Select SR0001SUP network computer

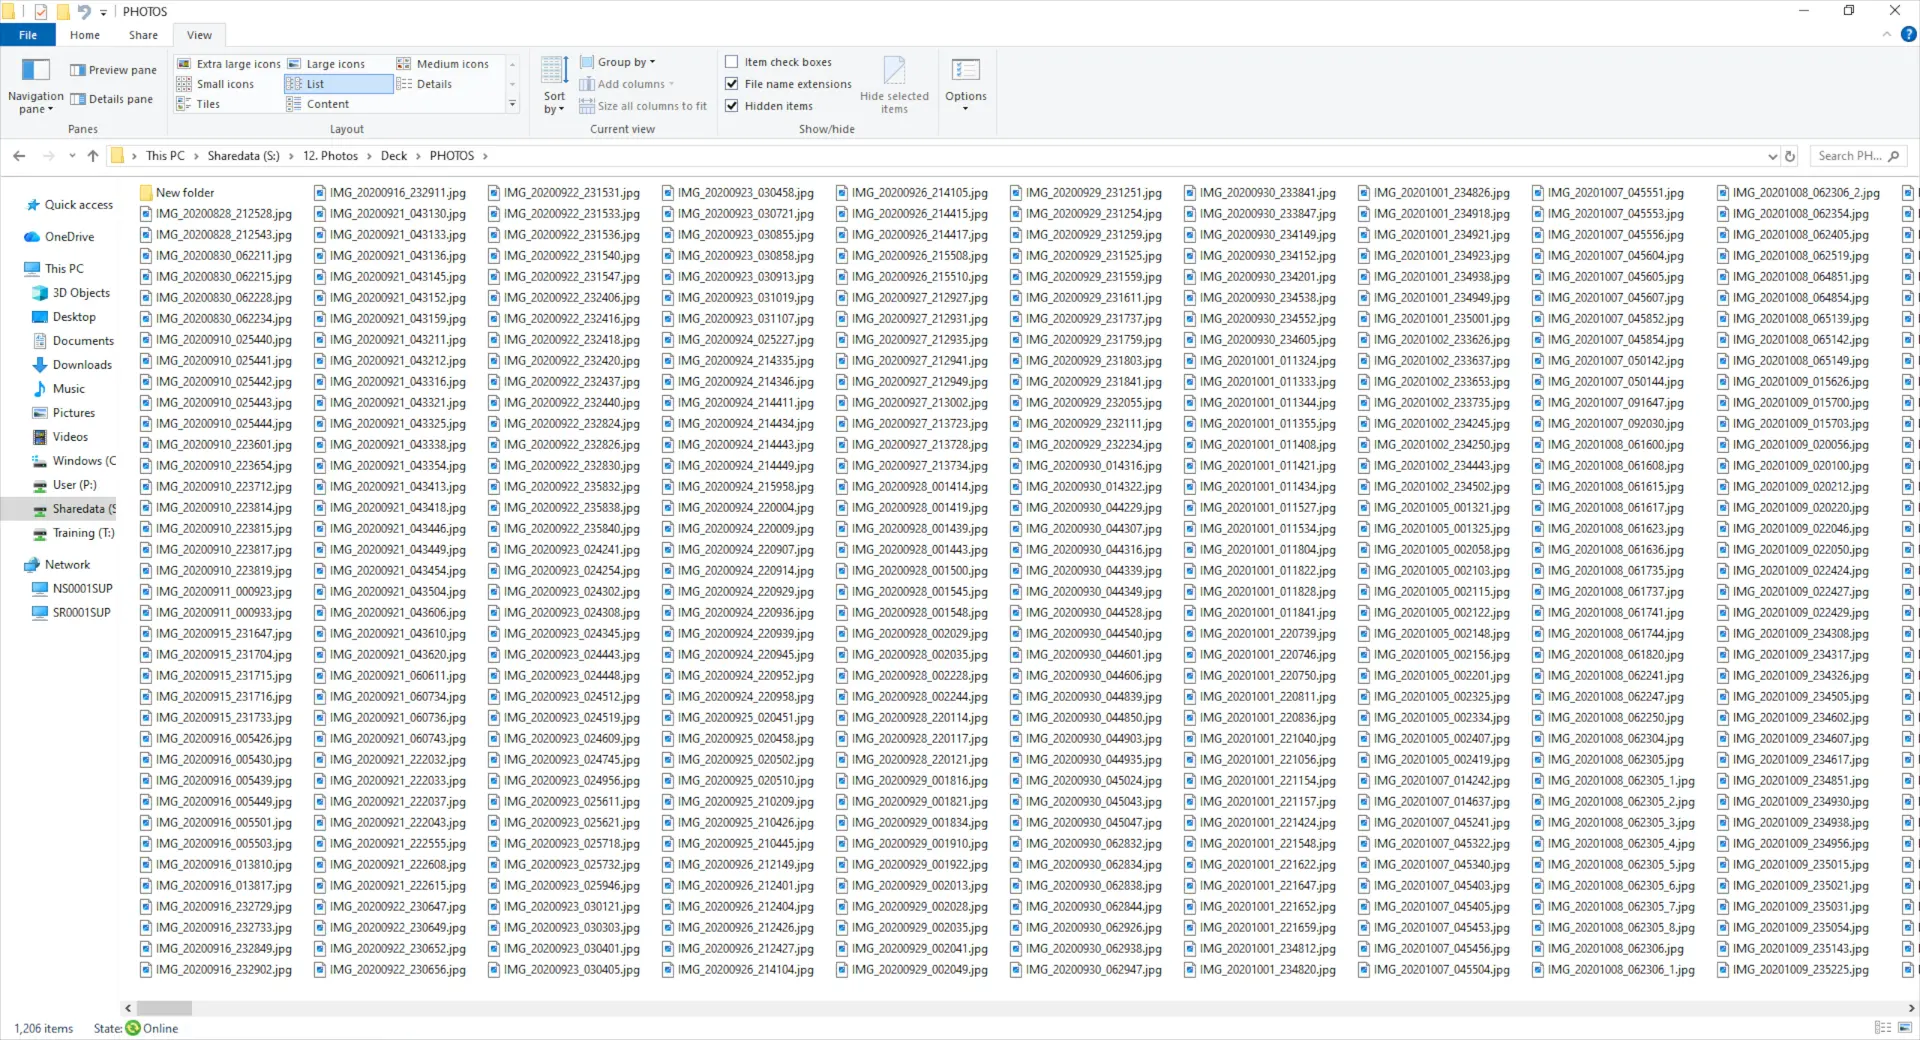click(x=71, y=613)
